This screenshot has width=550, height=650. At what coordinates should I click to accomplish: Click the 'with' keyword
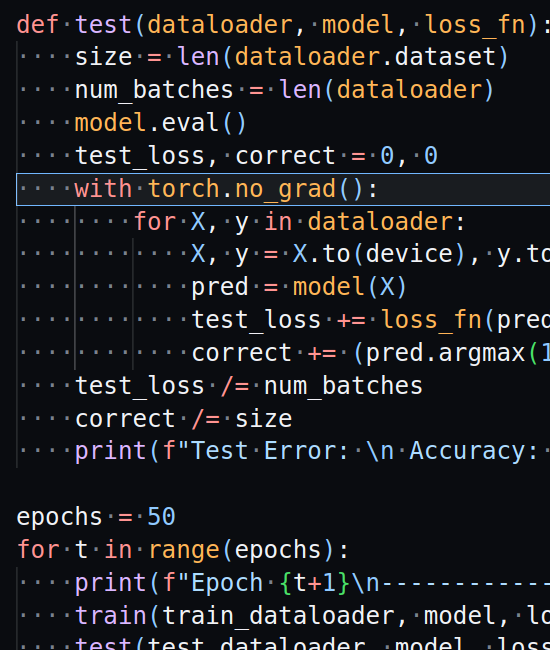pos(103,189)
